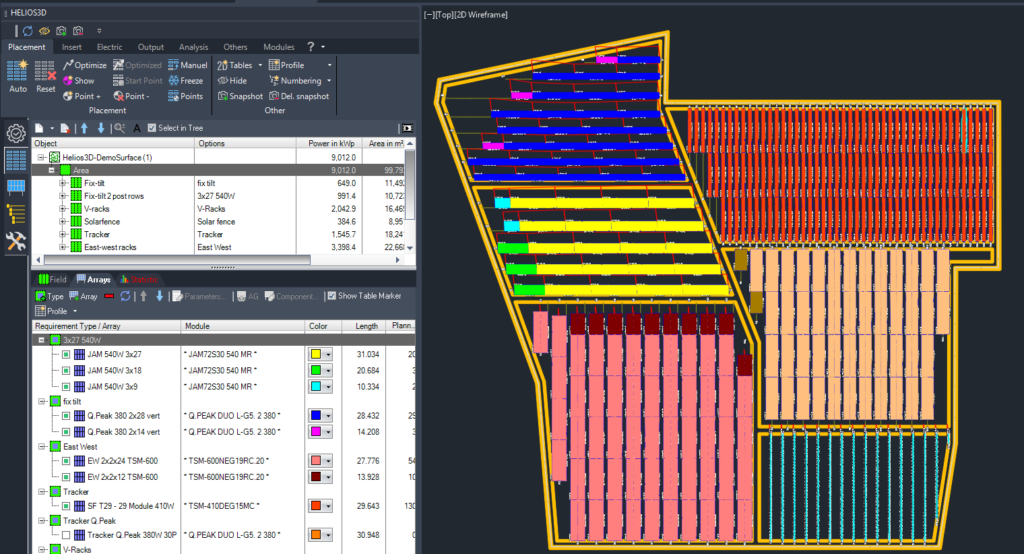Click the Freeze tool
Screen dimensions: 1024x554
click(185, 80)
